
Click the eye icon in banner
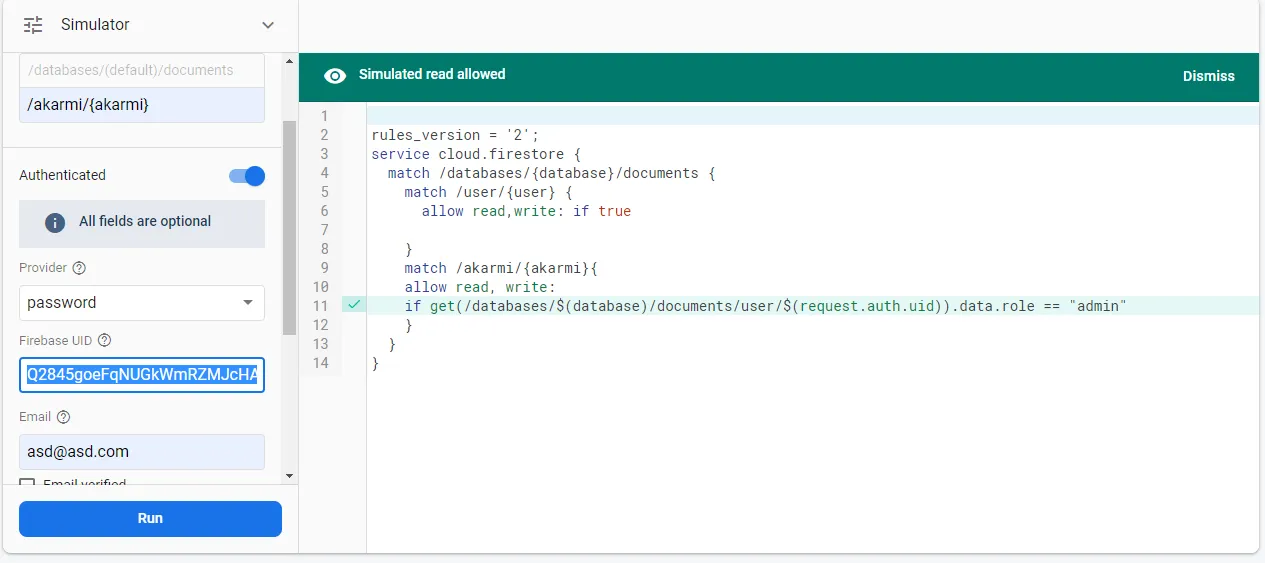[336, 75]
